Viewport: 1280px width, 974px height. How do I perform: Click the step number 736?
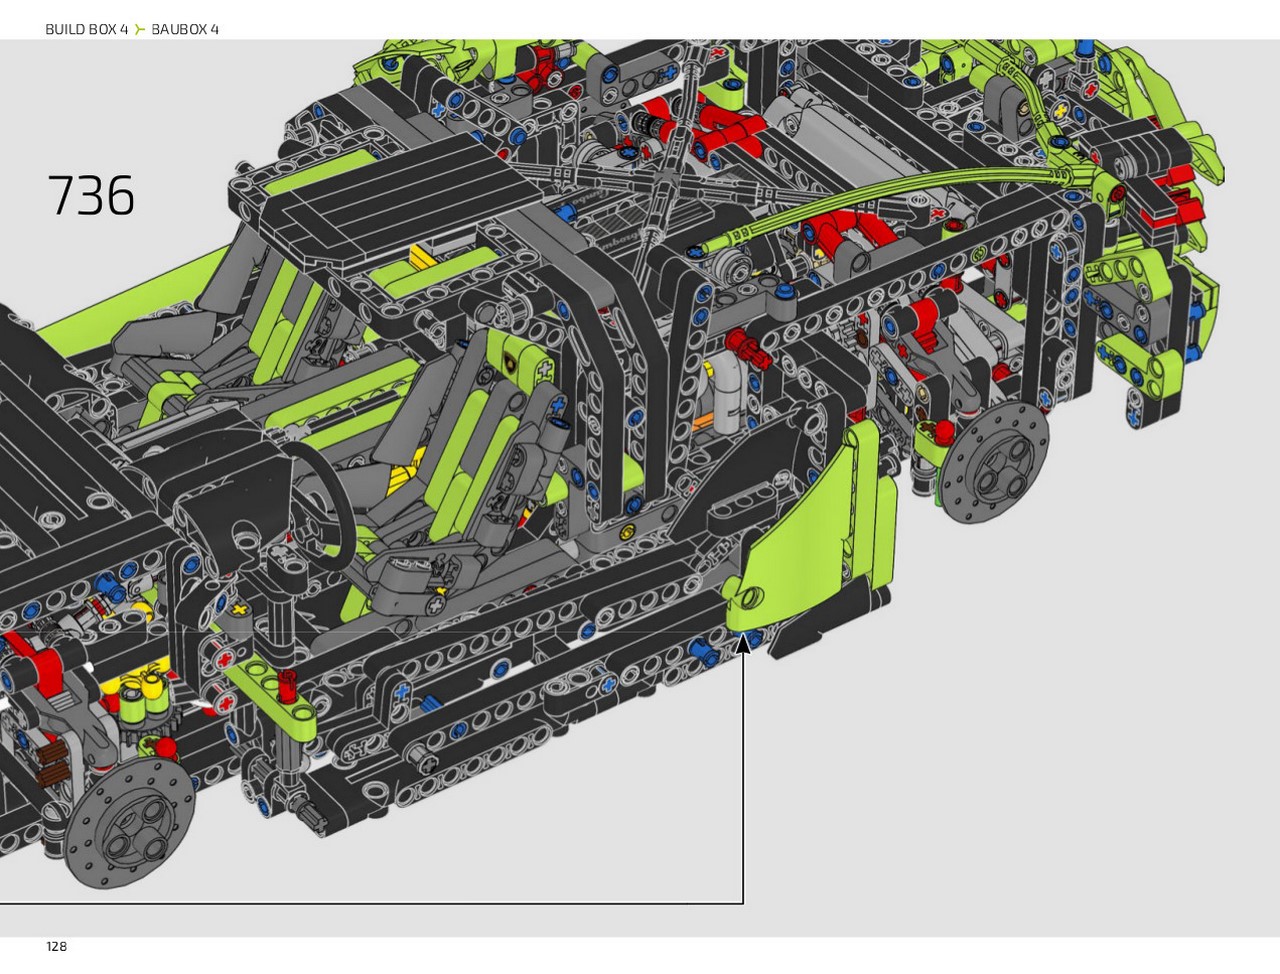91,196
